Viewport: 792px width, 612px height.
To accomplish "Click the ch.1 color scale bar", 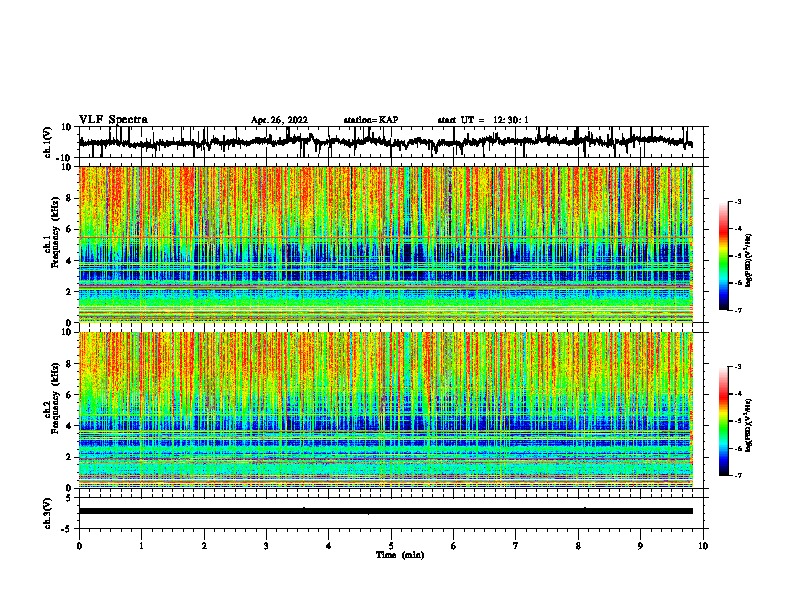I will click(724, 256).
